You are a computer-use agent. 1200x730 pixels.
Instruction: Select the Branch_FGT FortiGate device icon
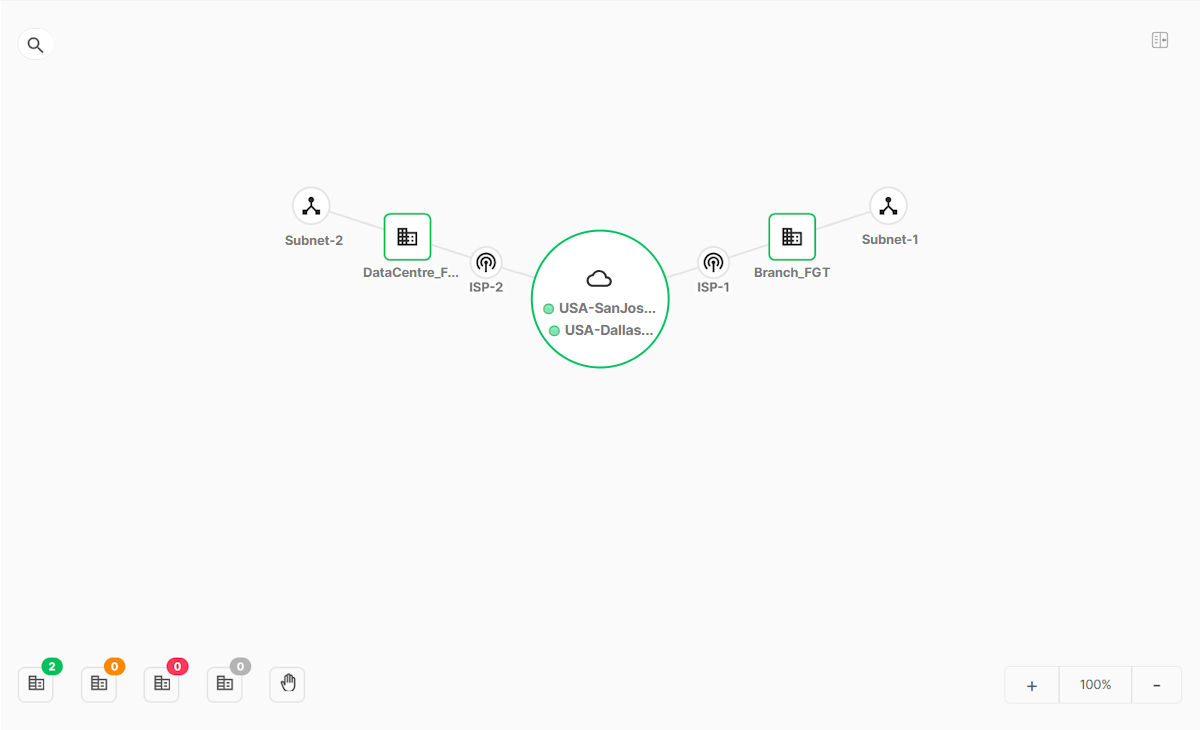tap(791, 236)
